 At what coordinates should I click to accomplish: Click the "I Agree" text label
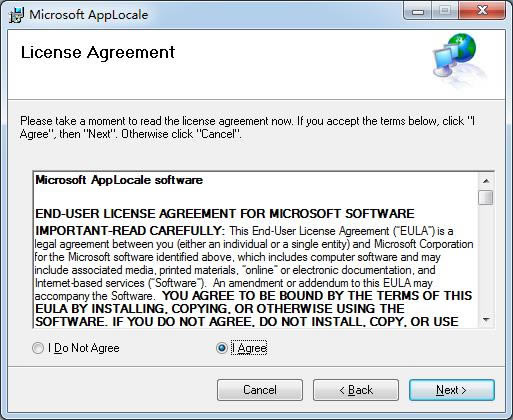[x=249, y=348]
